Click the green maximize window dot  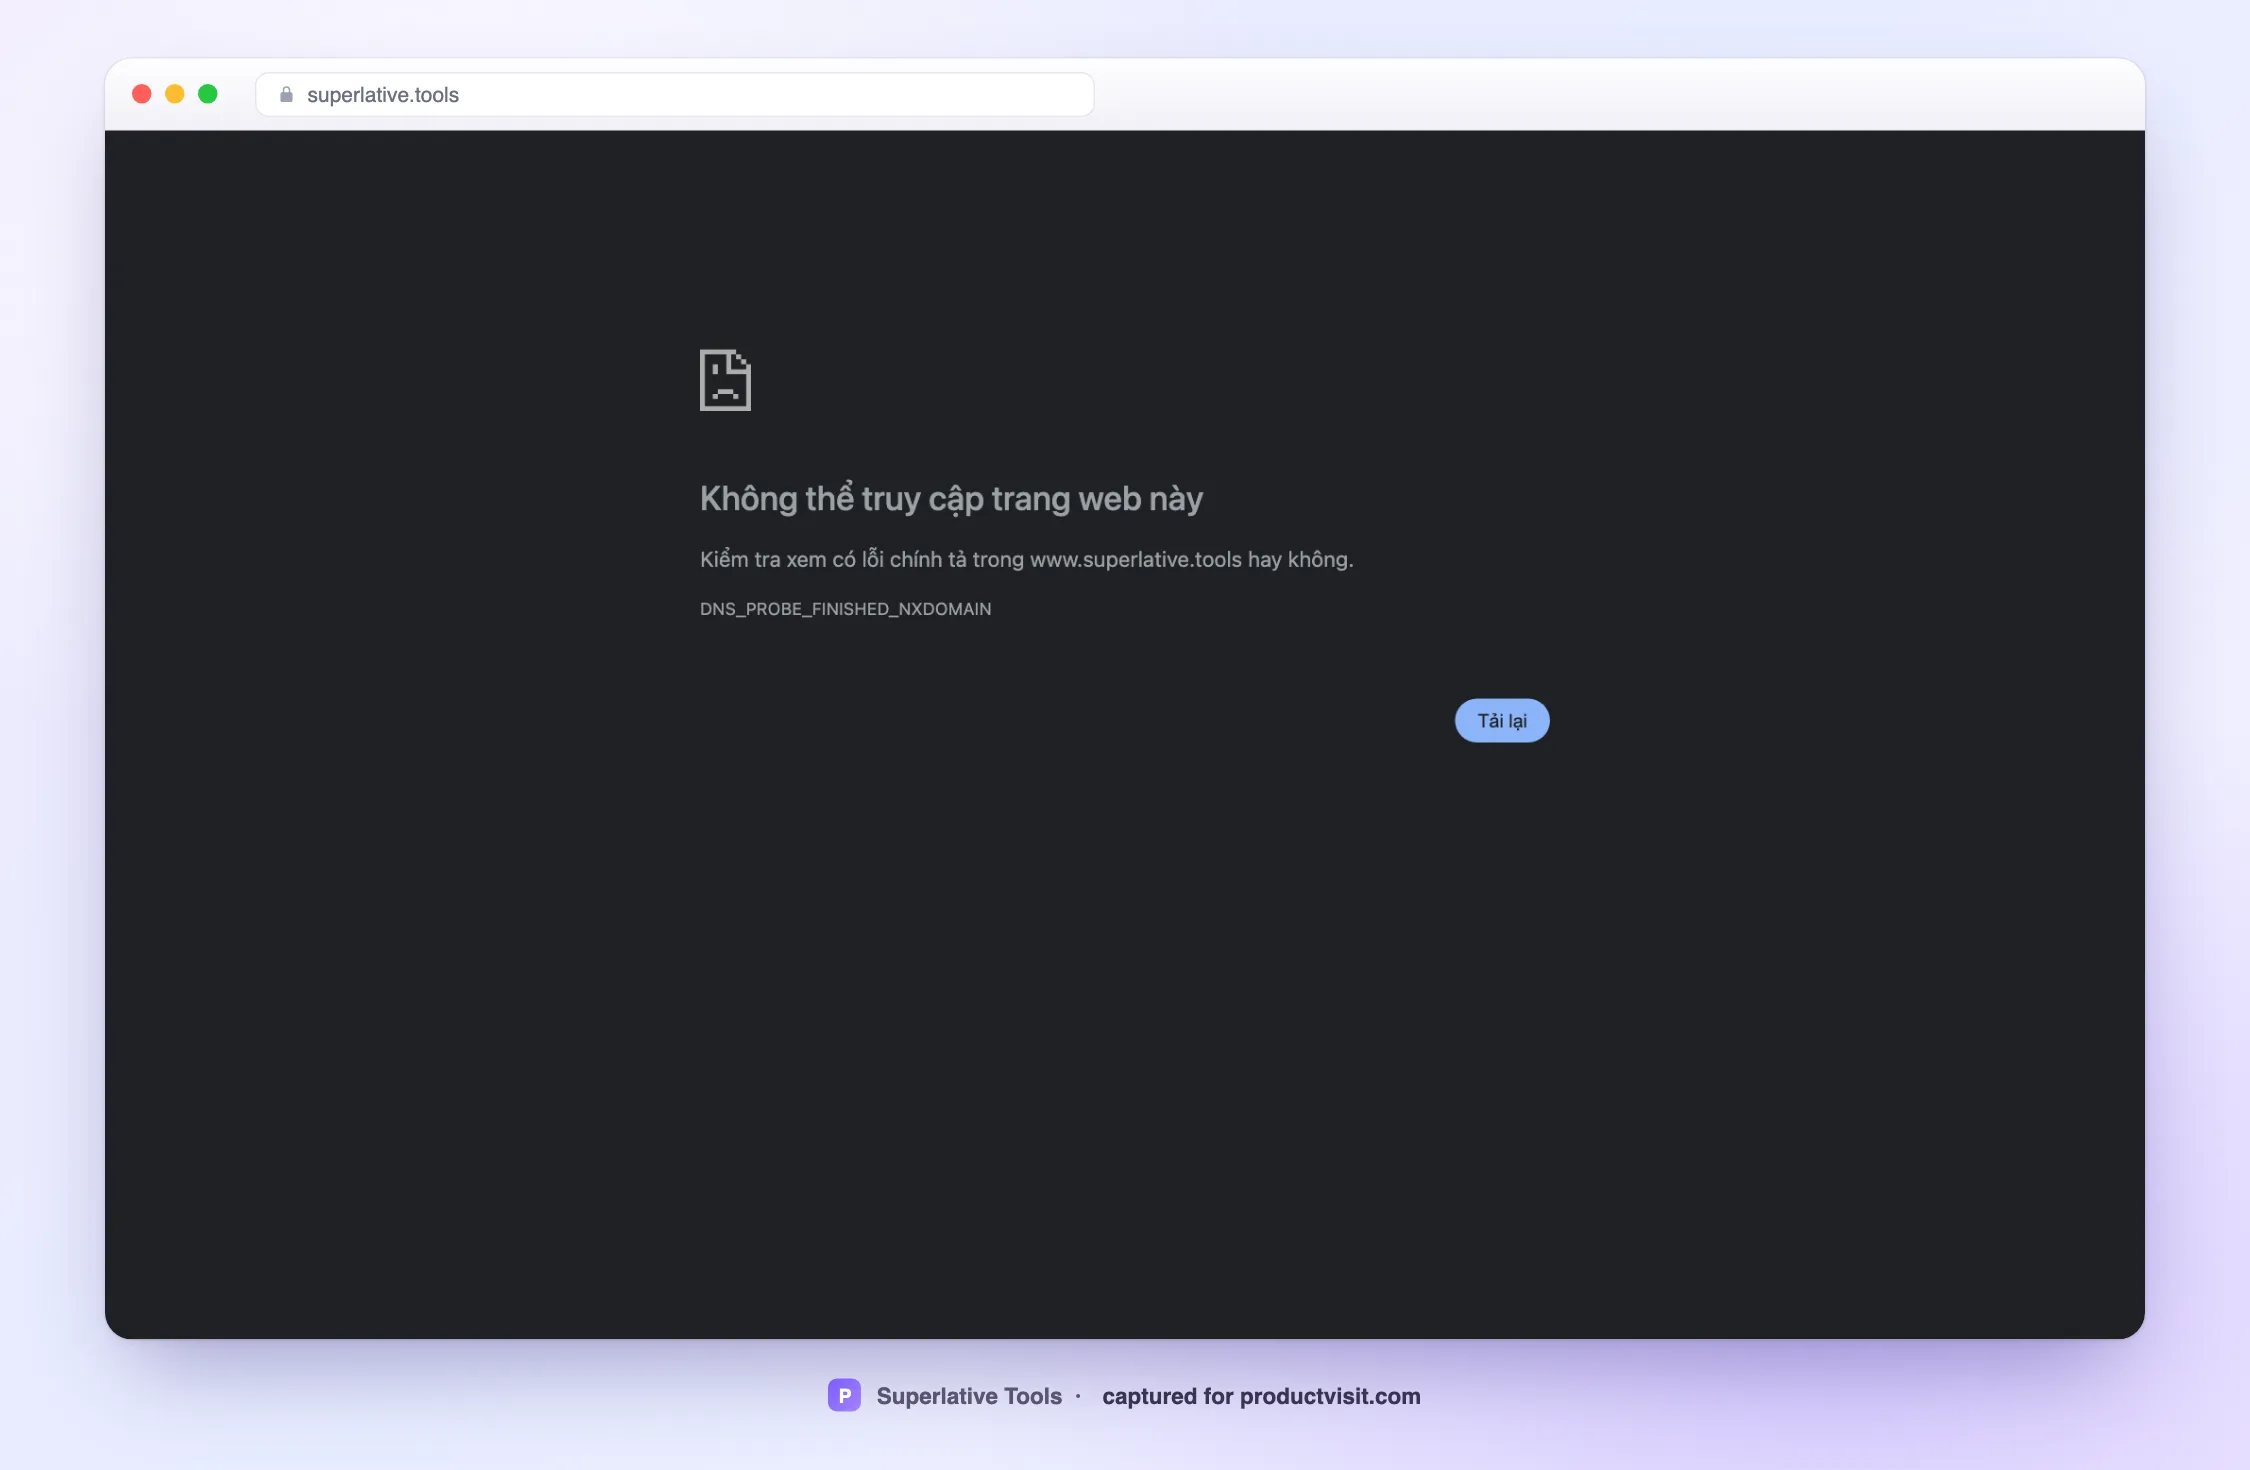(208, 94)
